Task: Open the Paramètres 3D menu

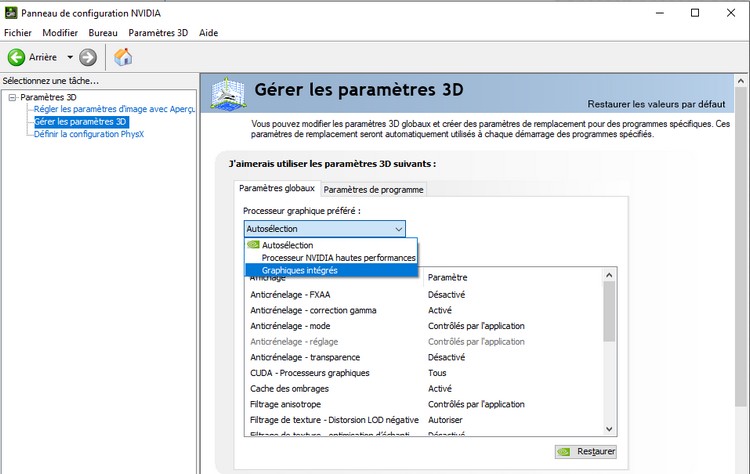Action: (x=158, y=33)
